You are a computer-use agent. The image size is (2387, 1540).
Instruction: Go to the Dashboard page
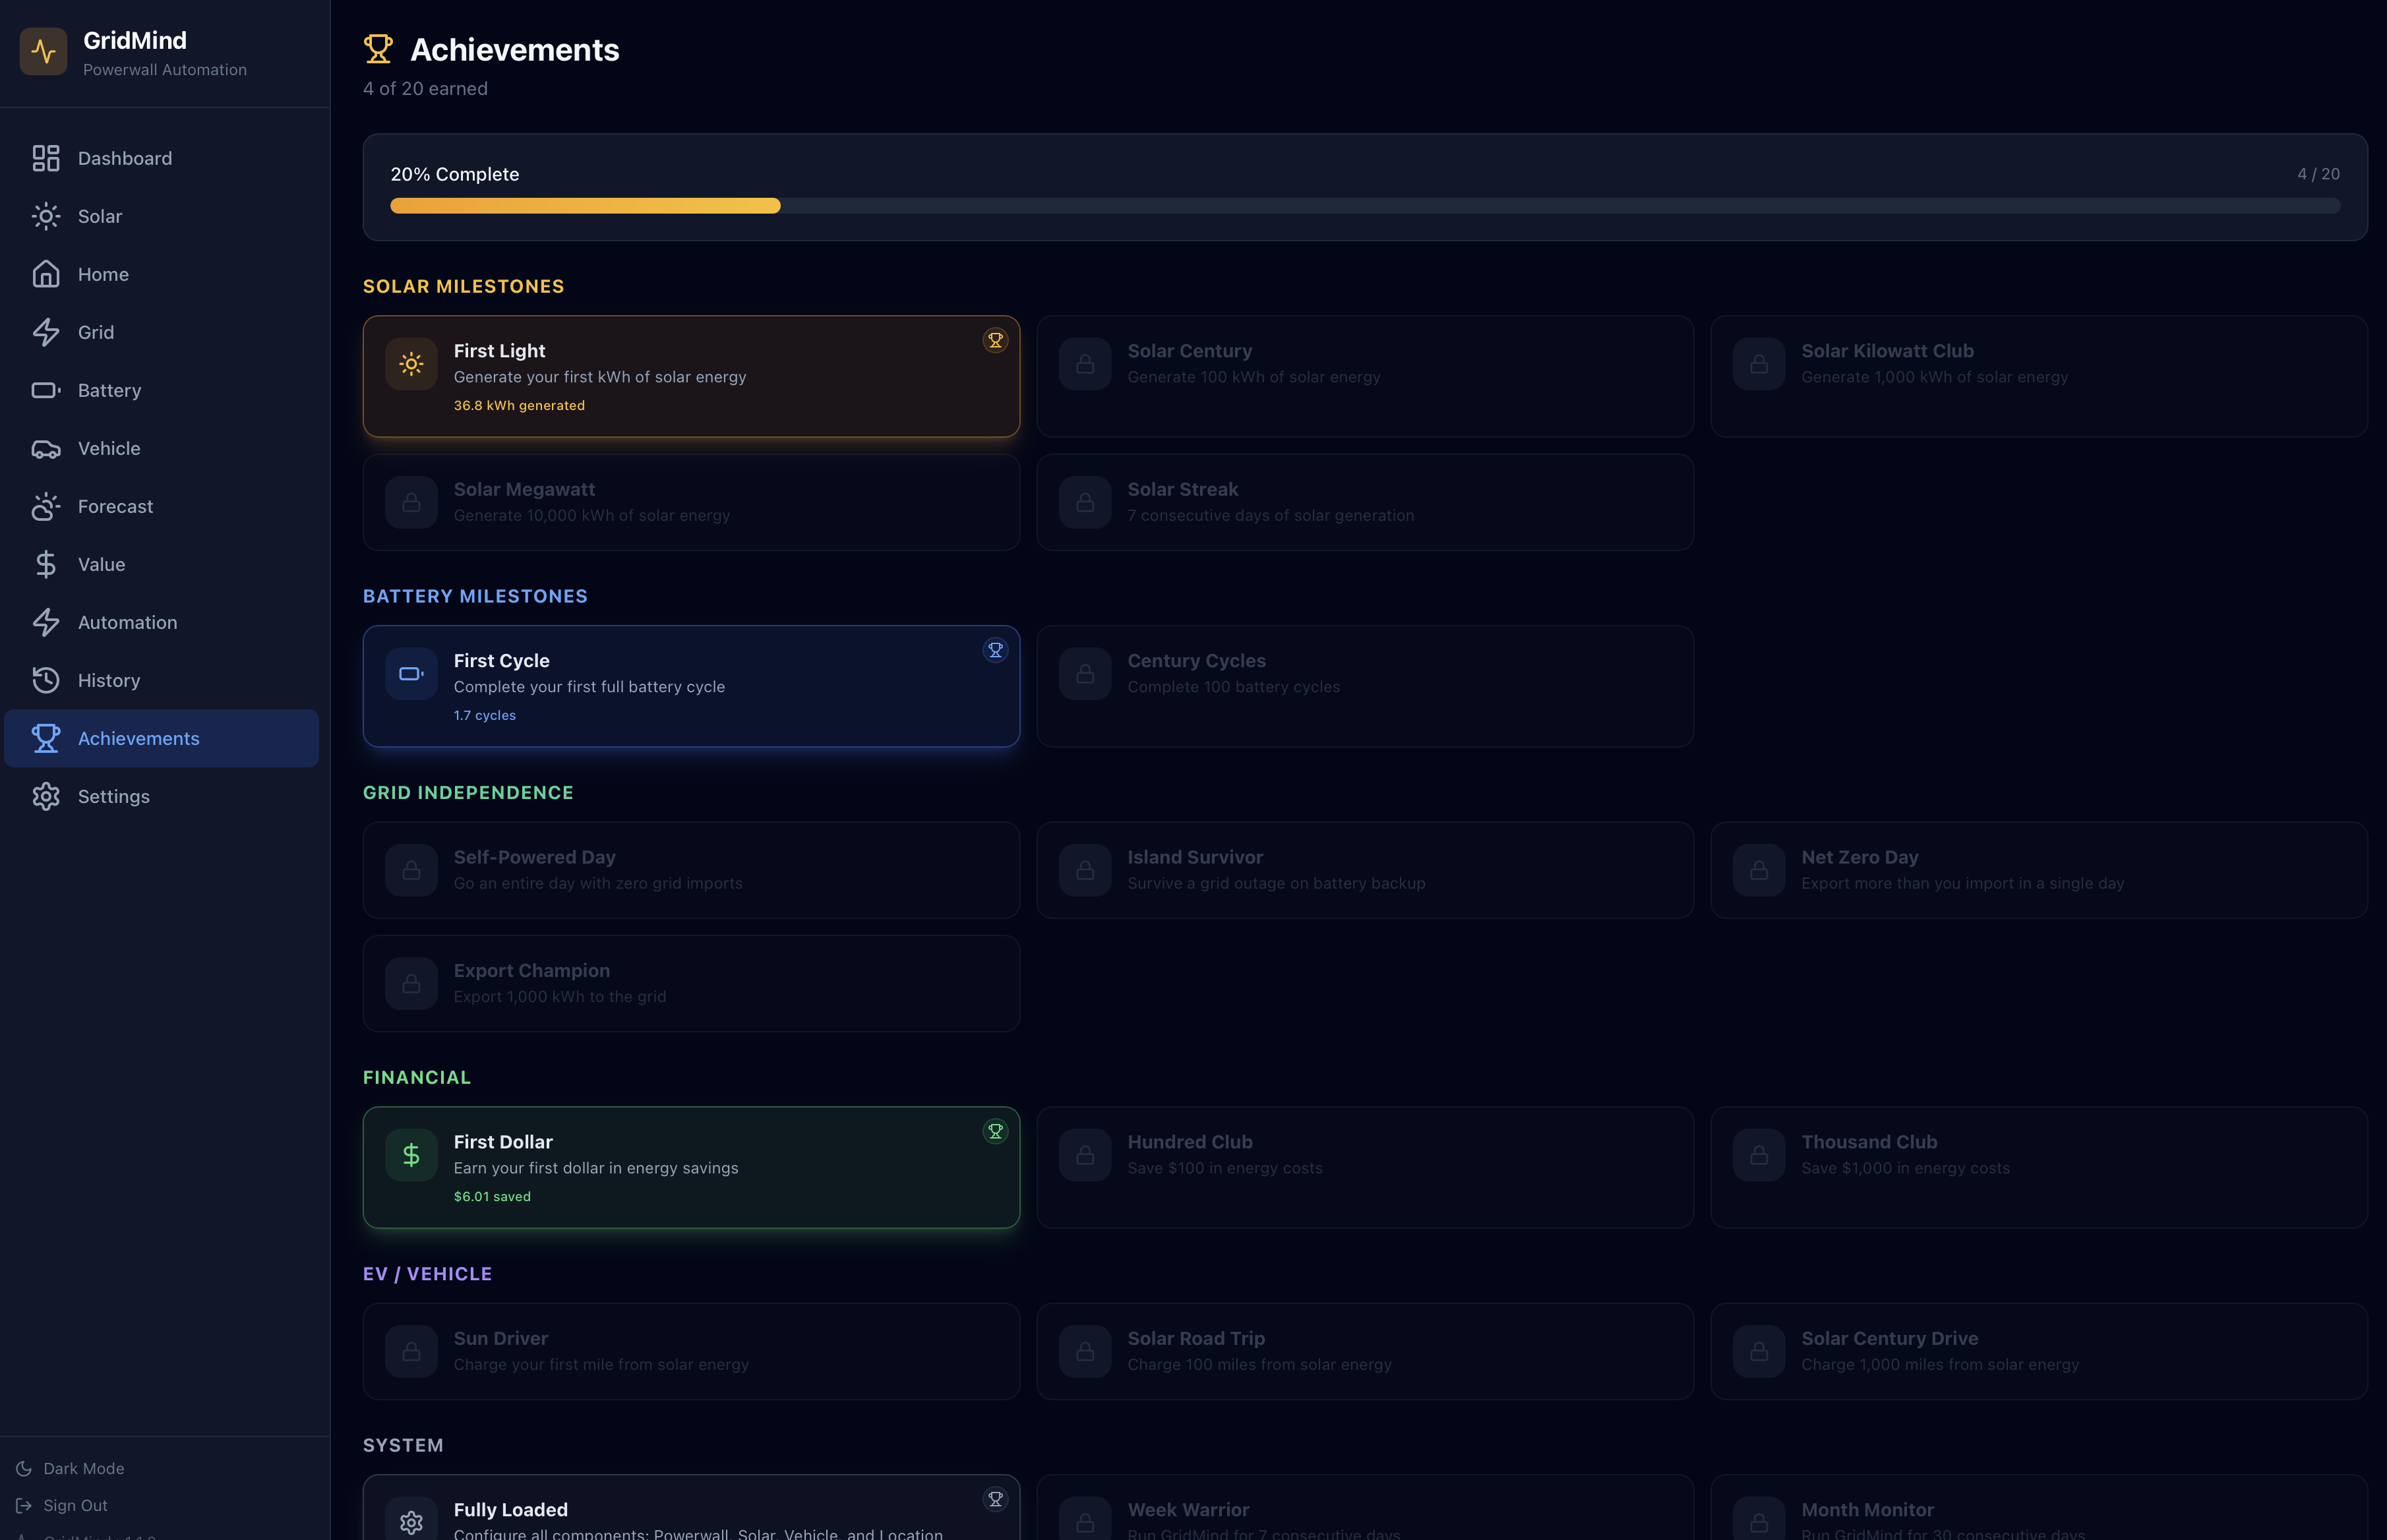tap(124, 158)
